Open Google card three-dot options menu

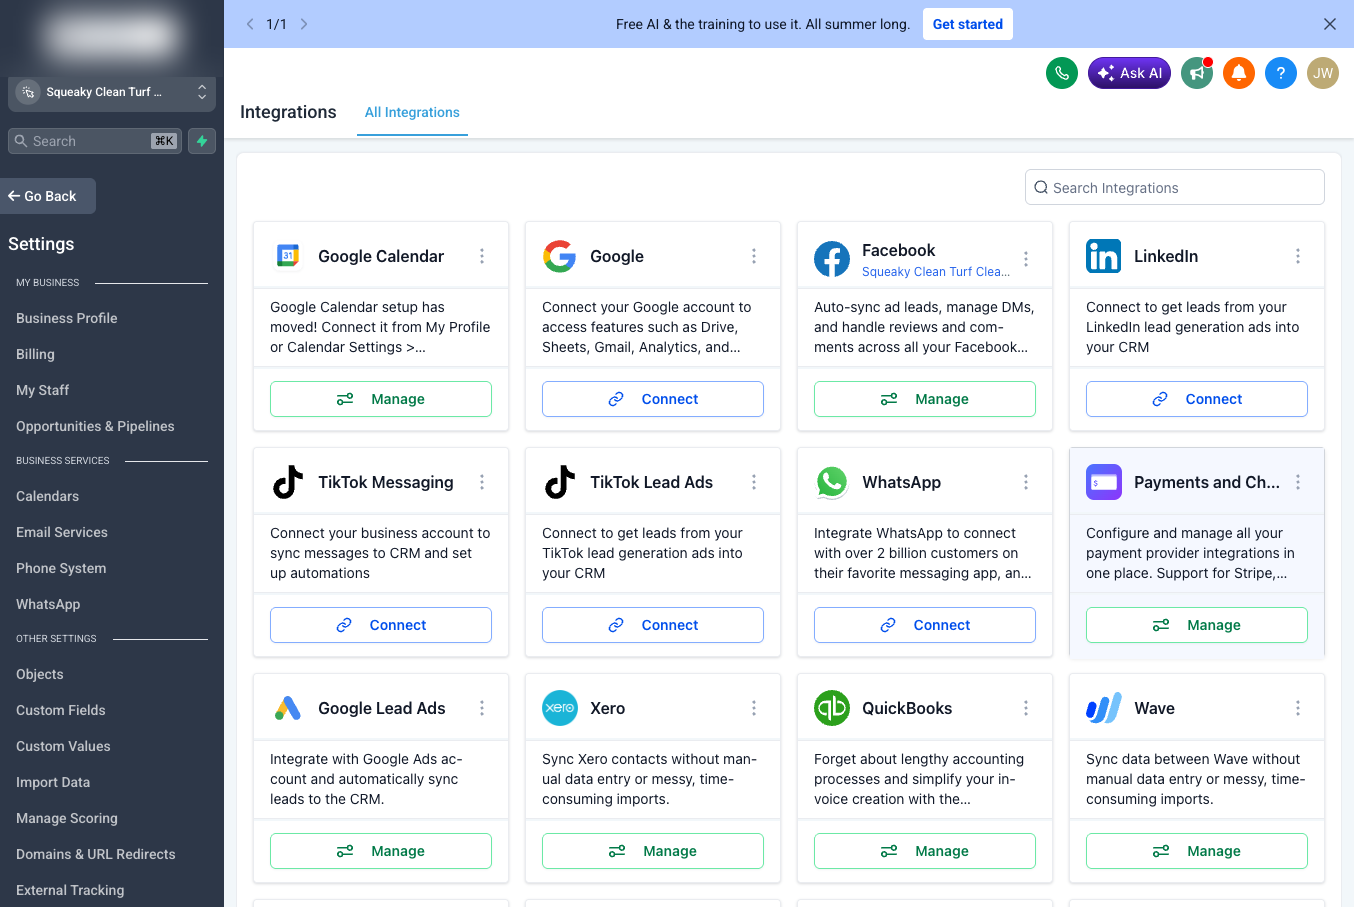pos(754,256)
